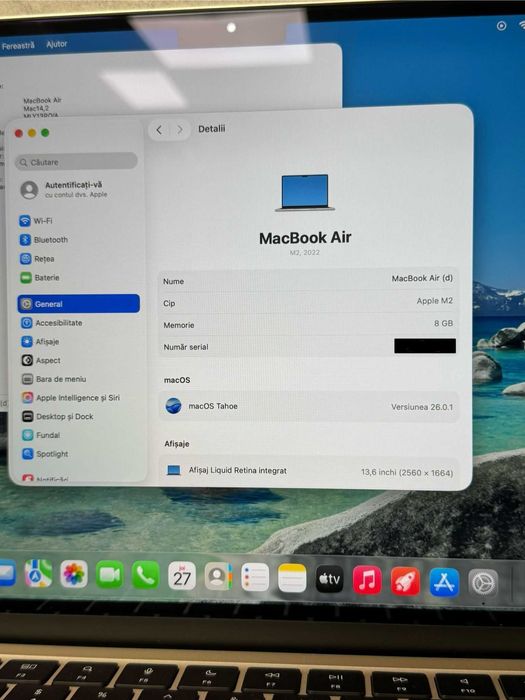Open Aspect appearance settings
Screen dimensions: 525x700
pyautogui.click(x=41, y=360)
